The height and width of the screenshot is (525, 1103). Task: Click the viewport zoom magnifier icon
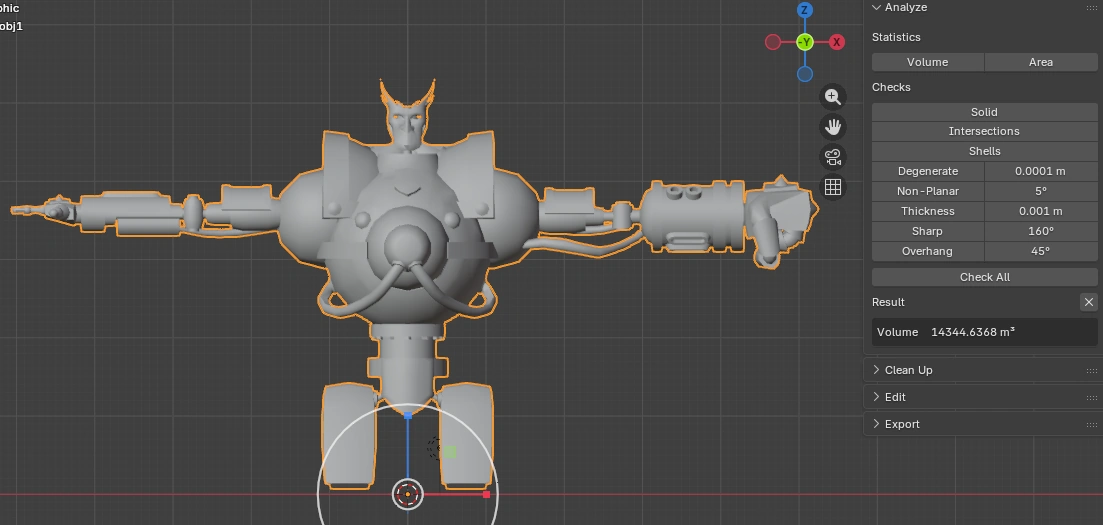[833, 96]
